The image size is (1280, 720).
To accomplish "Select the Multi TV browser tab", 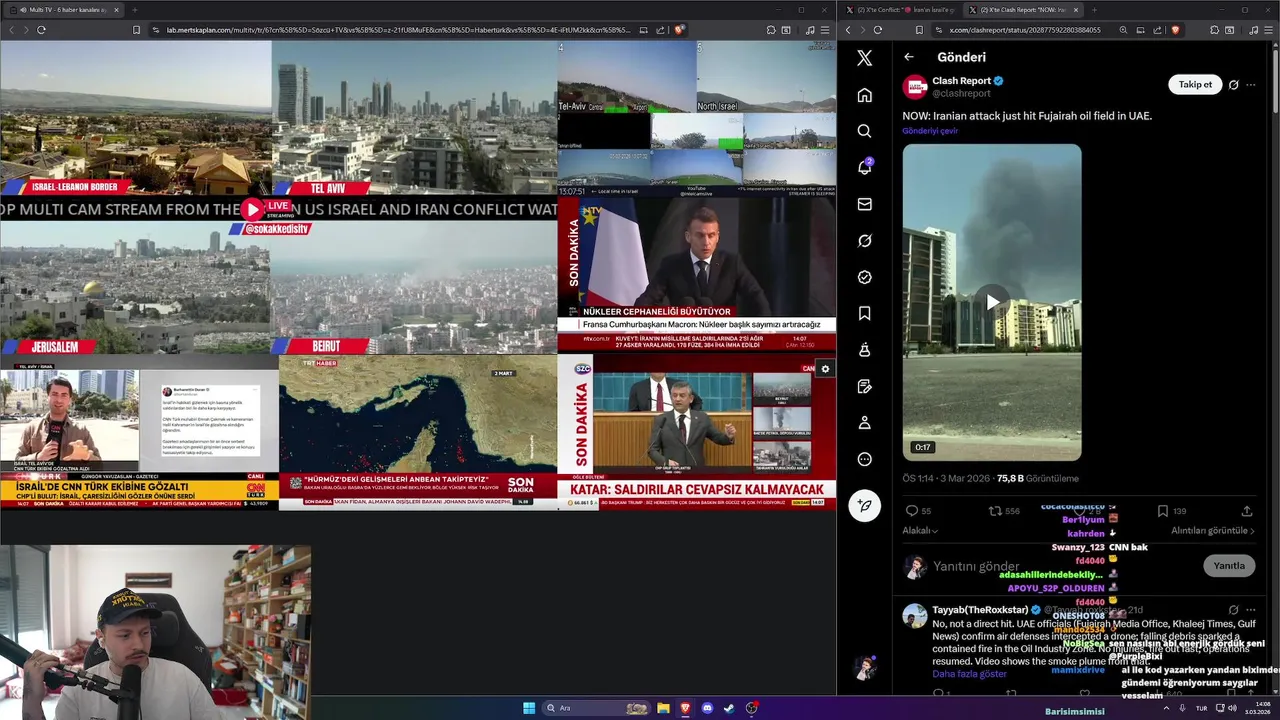I will pos(62,10).
